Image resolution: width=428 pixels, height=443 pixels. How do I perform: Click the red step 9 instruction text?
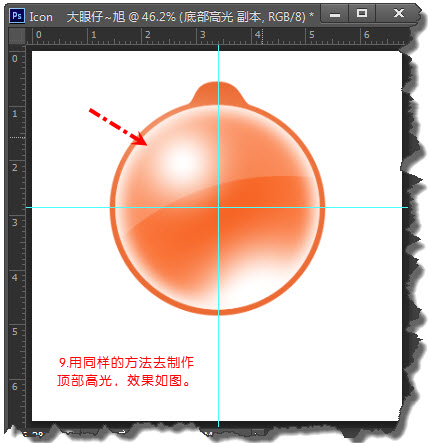click(x=125, y=371)
